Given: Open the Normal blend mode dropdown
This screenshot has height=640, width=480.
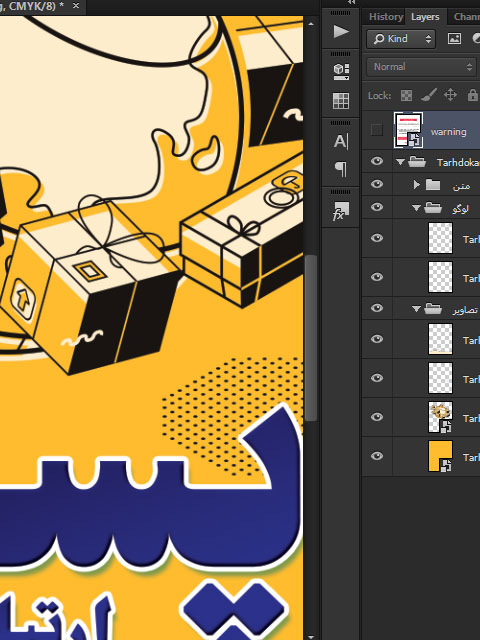Looking at the screenshot, I should (x=422, y=67).
